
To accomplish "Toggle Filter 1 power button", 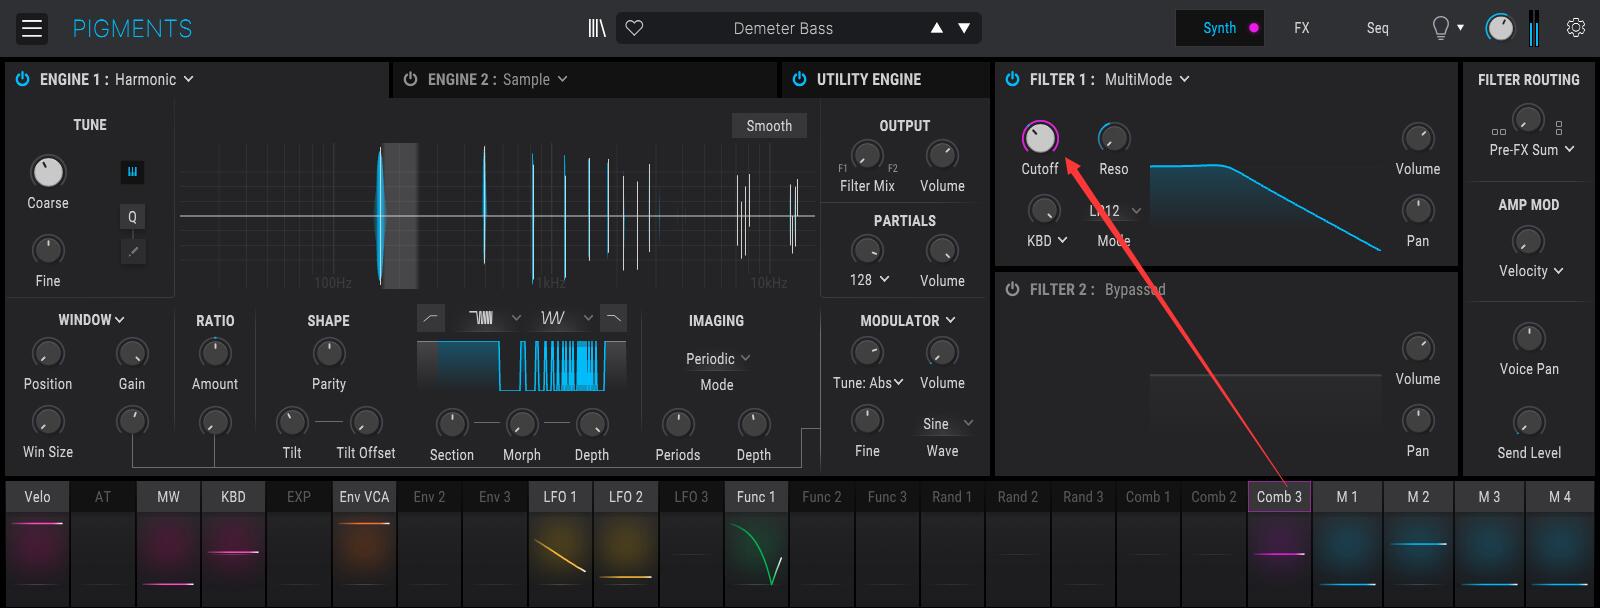I will point(1012,79).
